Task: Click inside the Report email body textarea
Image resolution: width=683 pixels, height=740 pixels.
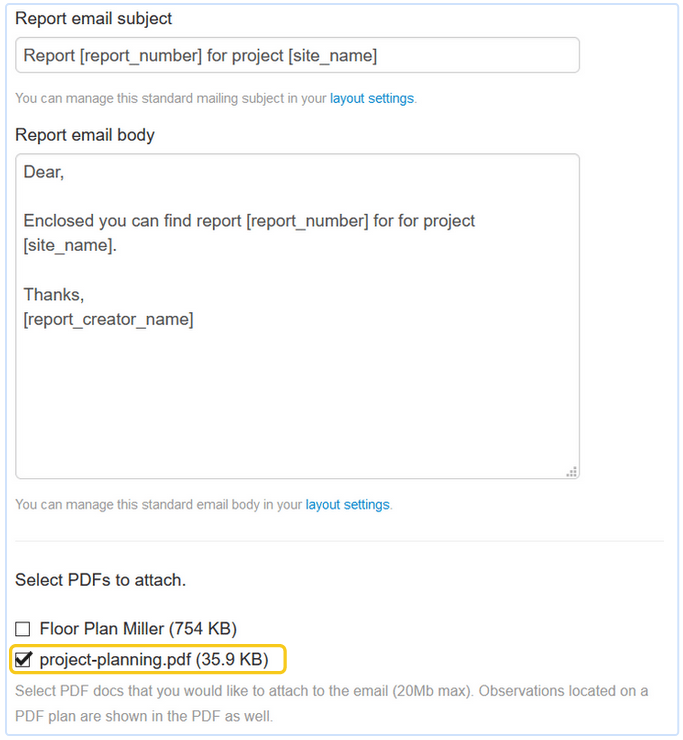Action: (x=297, y=400)
